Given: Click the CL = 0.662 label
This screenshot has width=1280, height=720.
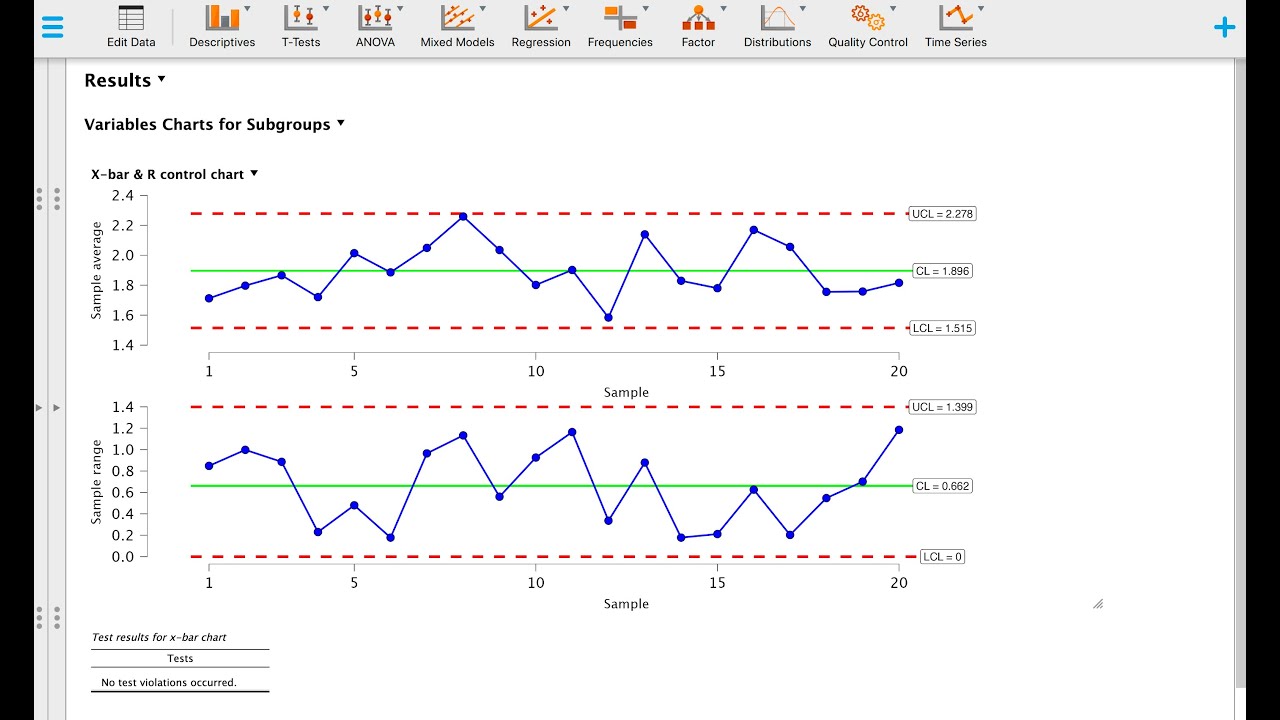Looking at the screenshot, I should (x=942, y=486).
